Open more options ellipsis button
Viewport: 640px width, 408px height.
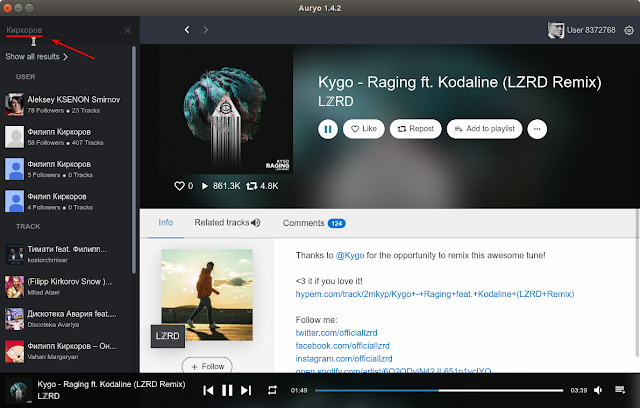[537, 129]
